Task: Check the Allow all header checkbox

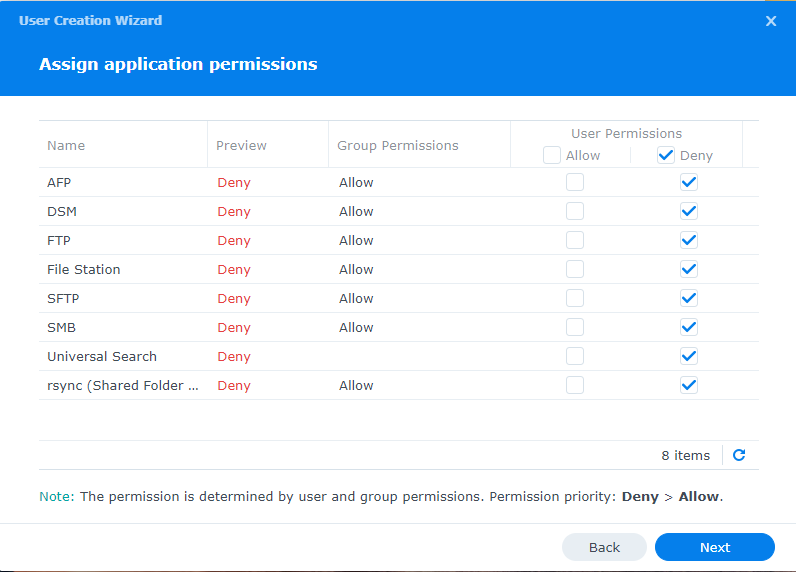Action: (x=552, y=155)
